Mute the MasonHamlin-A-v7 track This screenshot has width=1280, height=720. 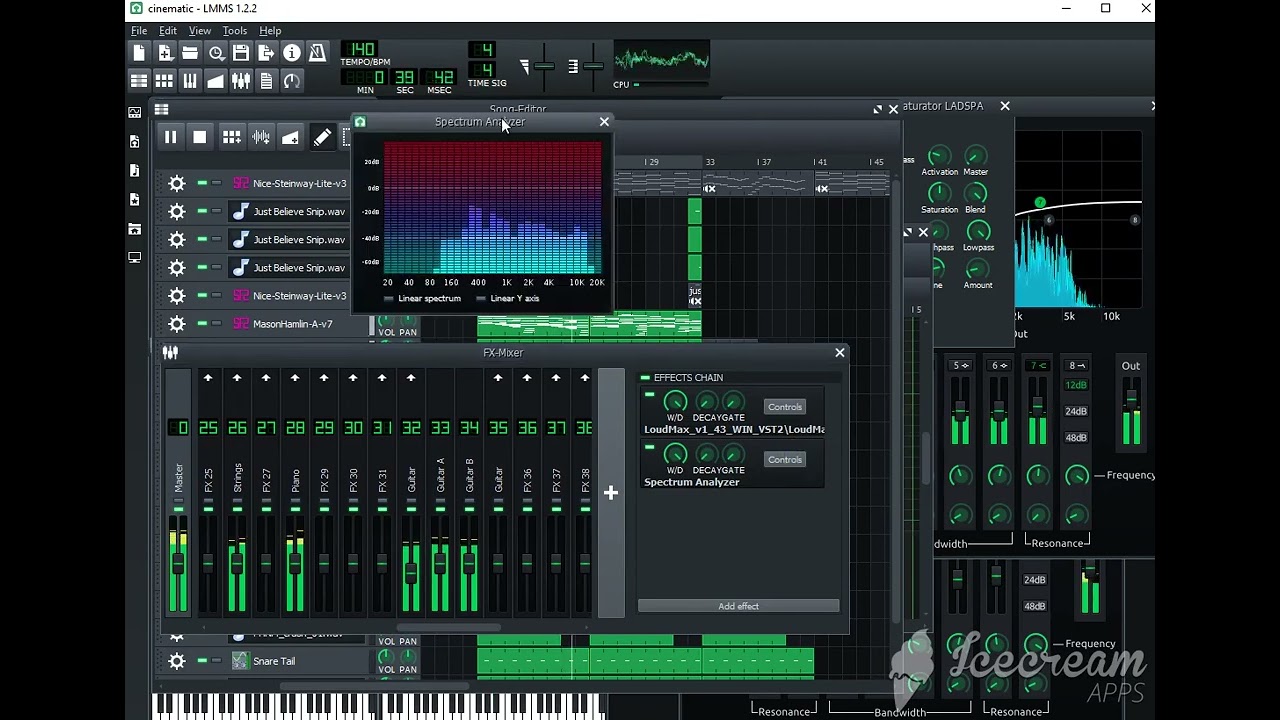coord(202,324)
